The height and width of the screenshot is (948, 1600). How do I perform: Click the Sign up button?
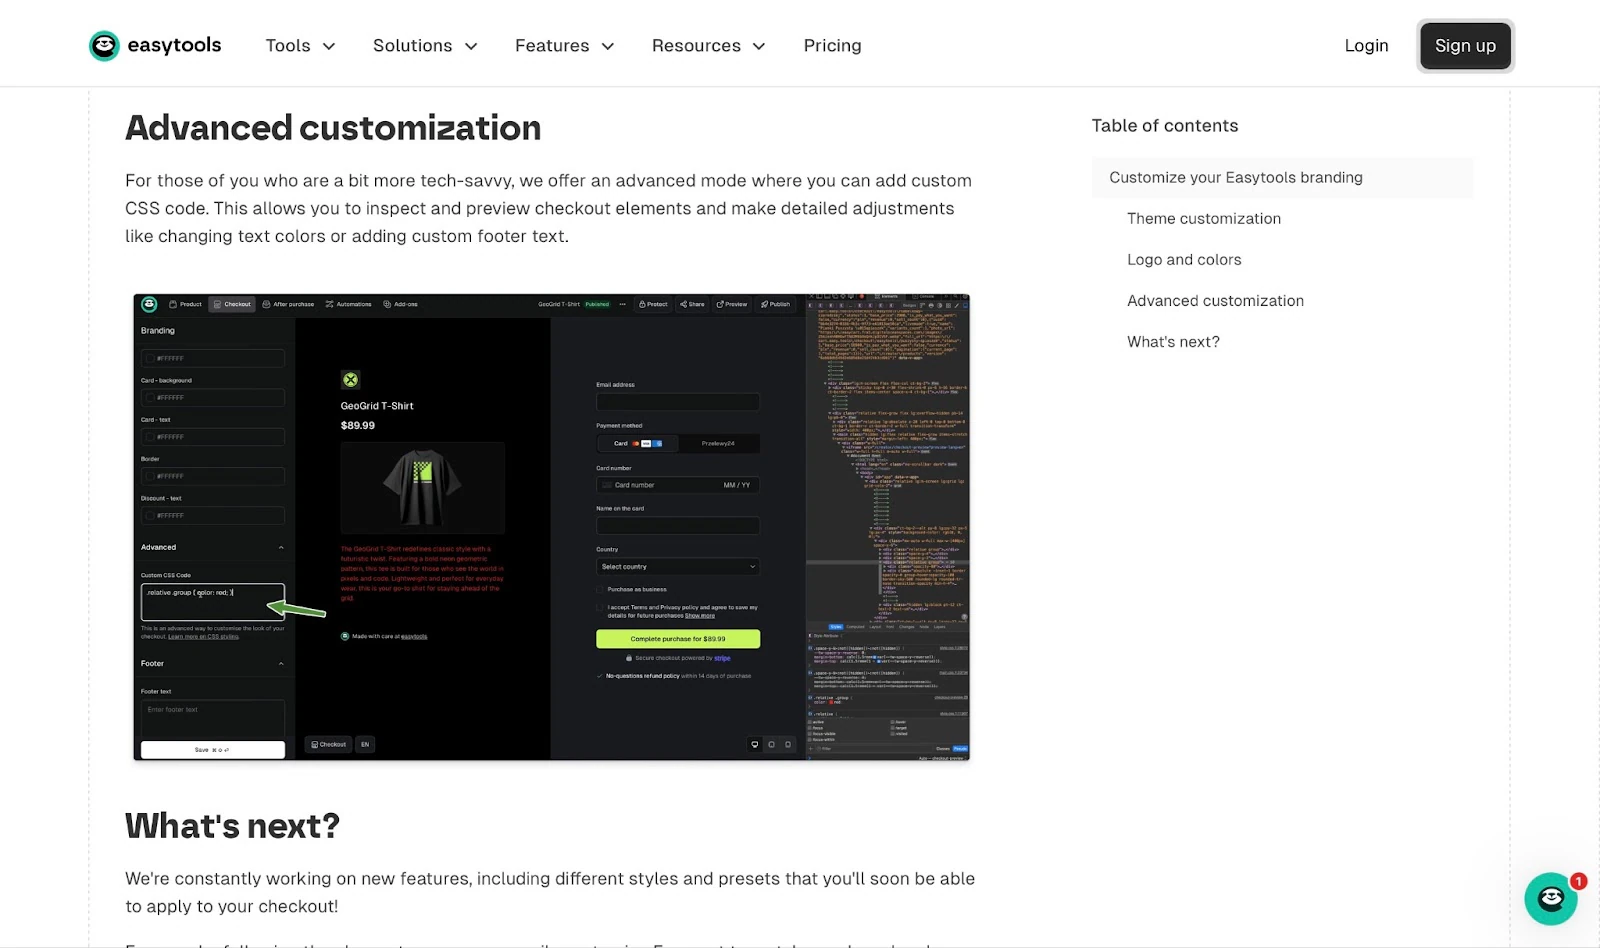coord(1465,46)
